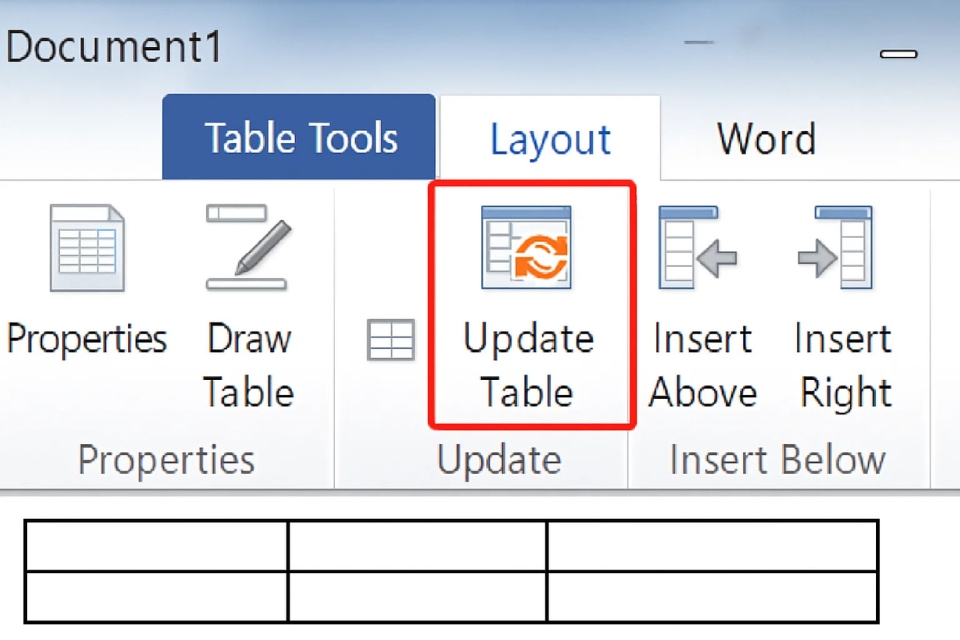Click the bottom-right table cell

click(x=715, y=597)
